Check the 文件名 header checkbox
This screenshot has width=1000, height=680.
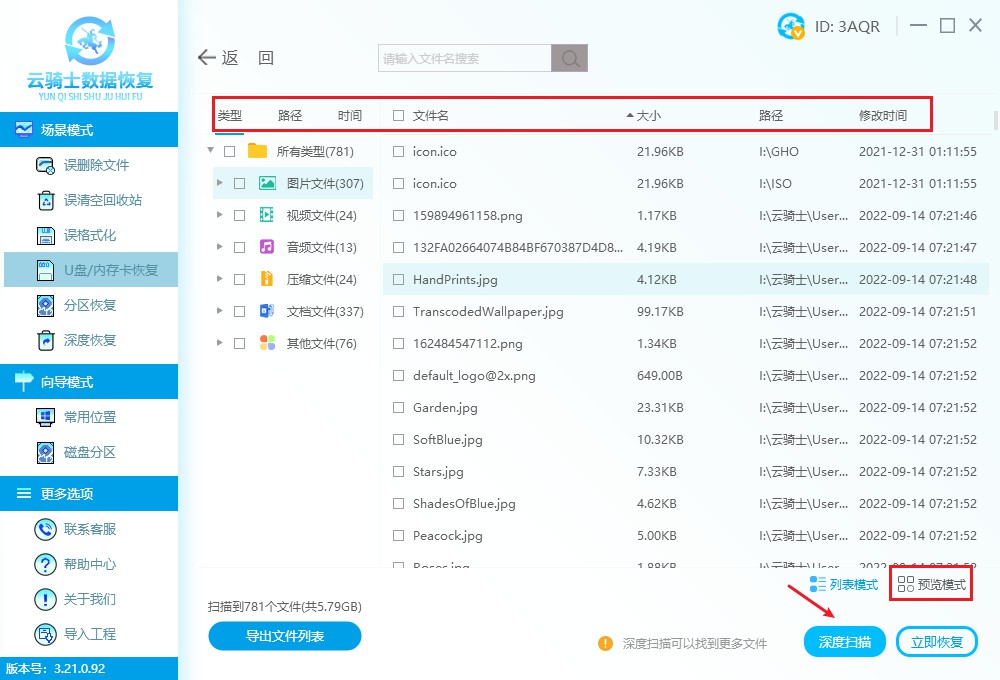click(x=397, y=115)
